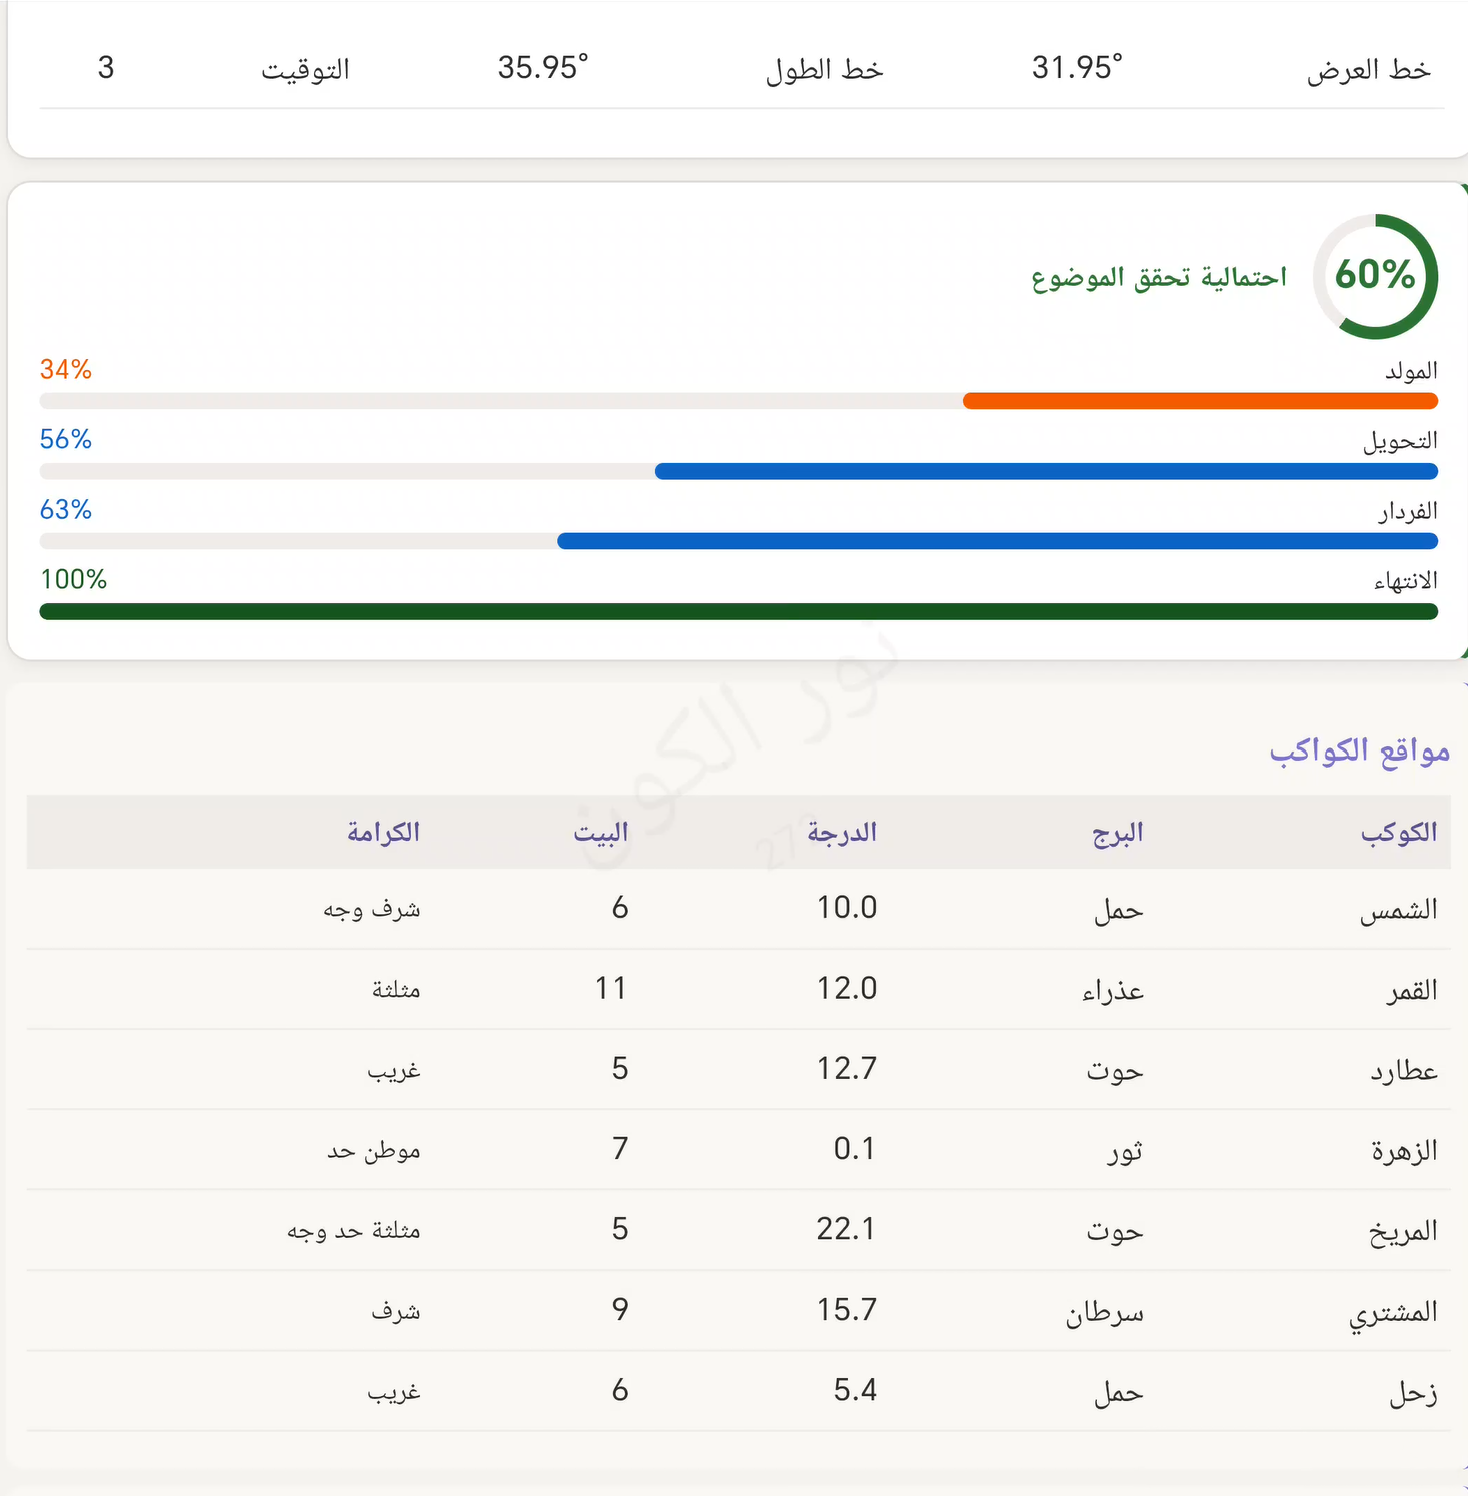The image size is (1468, 1496).
Task: Open the المريخ row entry
Action: click(1402, 1230)
